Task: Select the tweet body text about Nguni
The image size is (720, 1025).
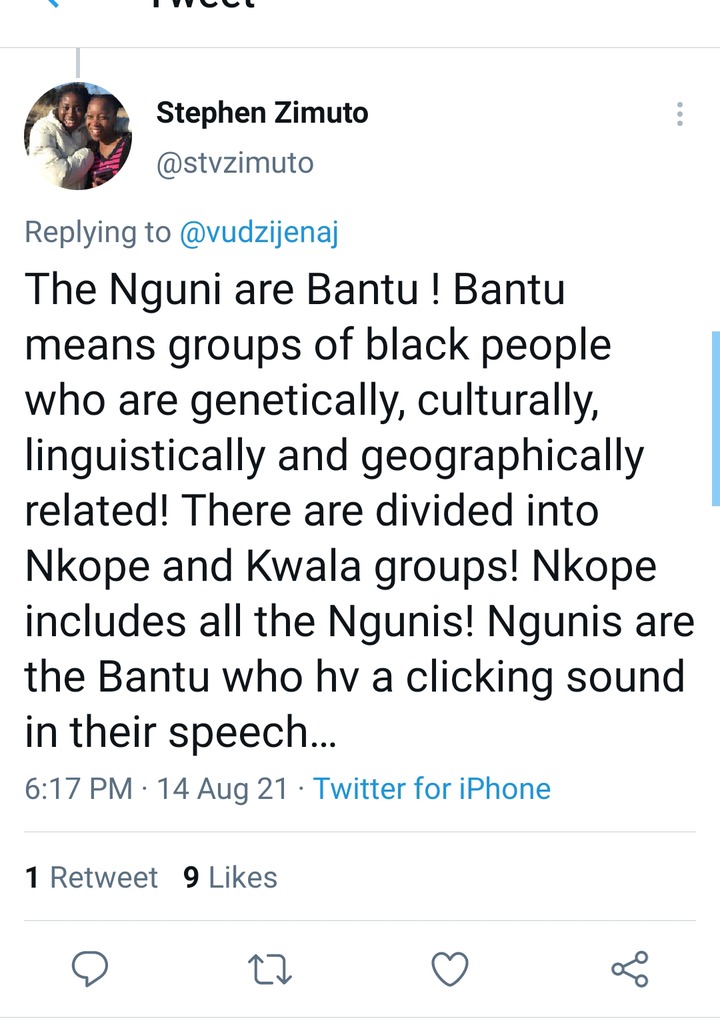Action: 360,511
